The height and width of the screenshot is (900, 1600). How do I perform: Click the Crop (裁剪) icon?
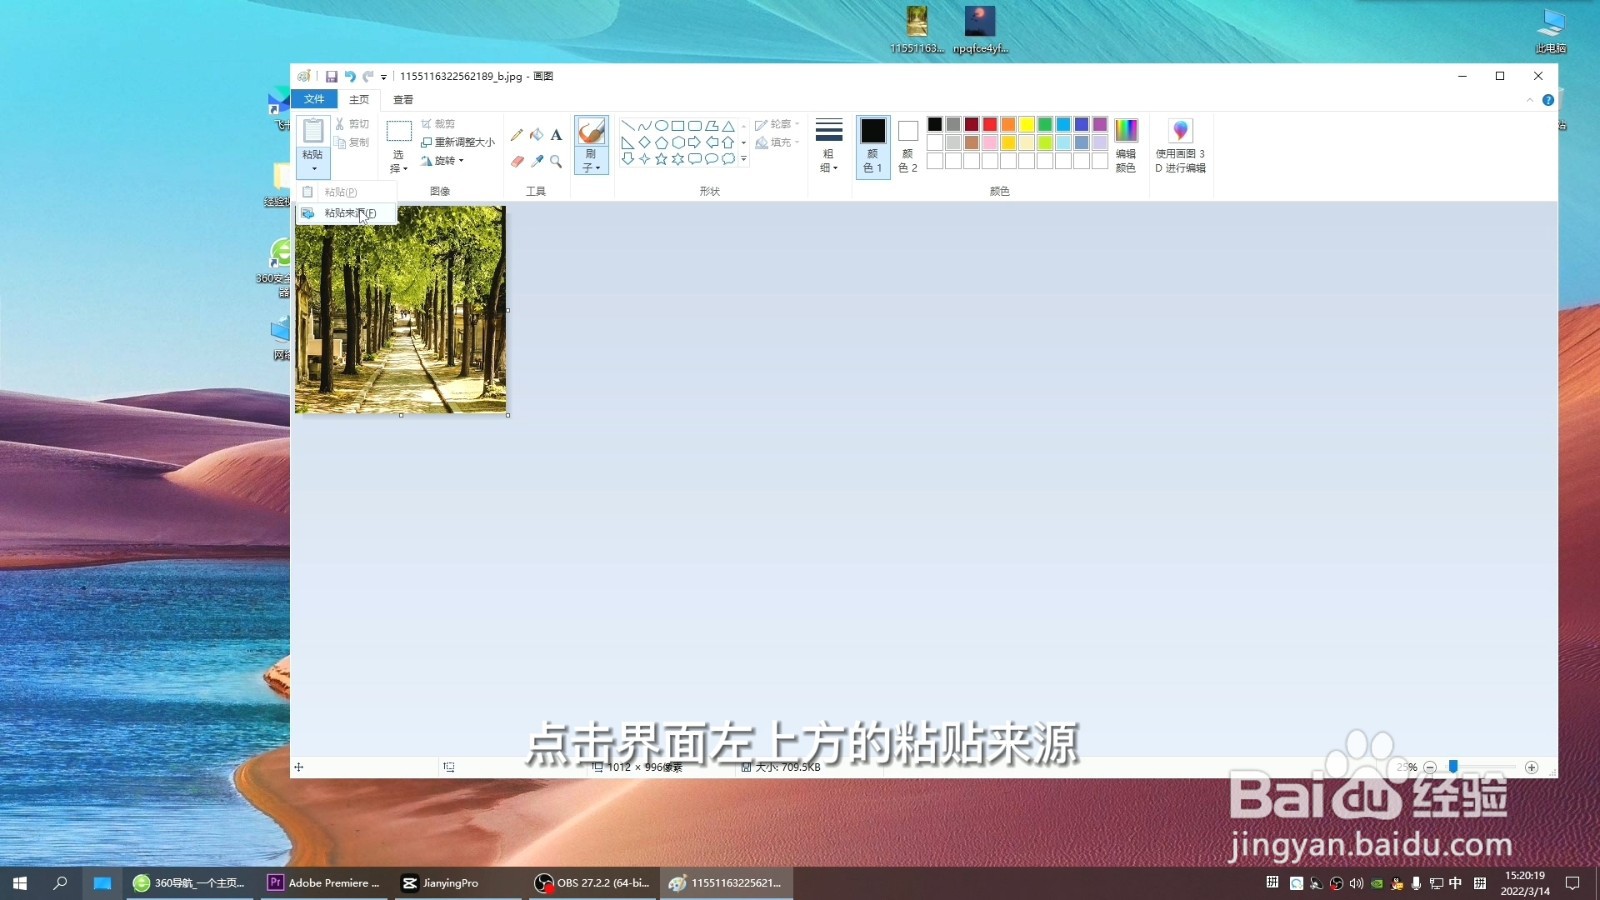click(x=427, y=124)
